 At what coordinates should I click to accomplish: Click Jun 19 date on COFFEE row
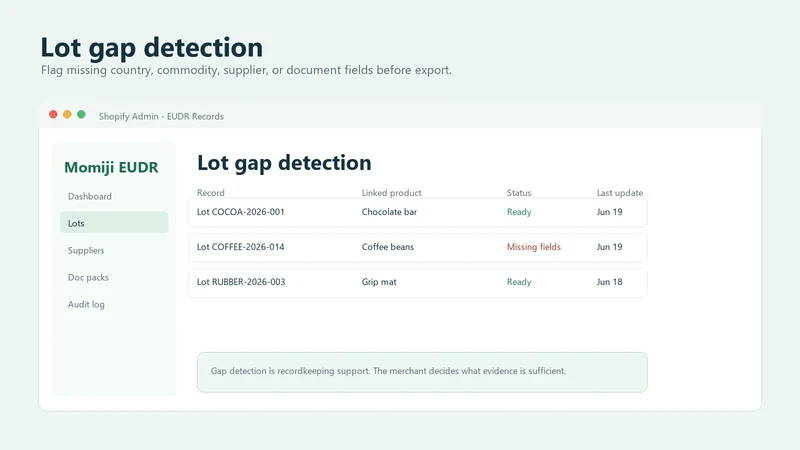point(610,247)
